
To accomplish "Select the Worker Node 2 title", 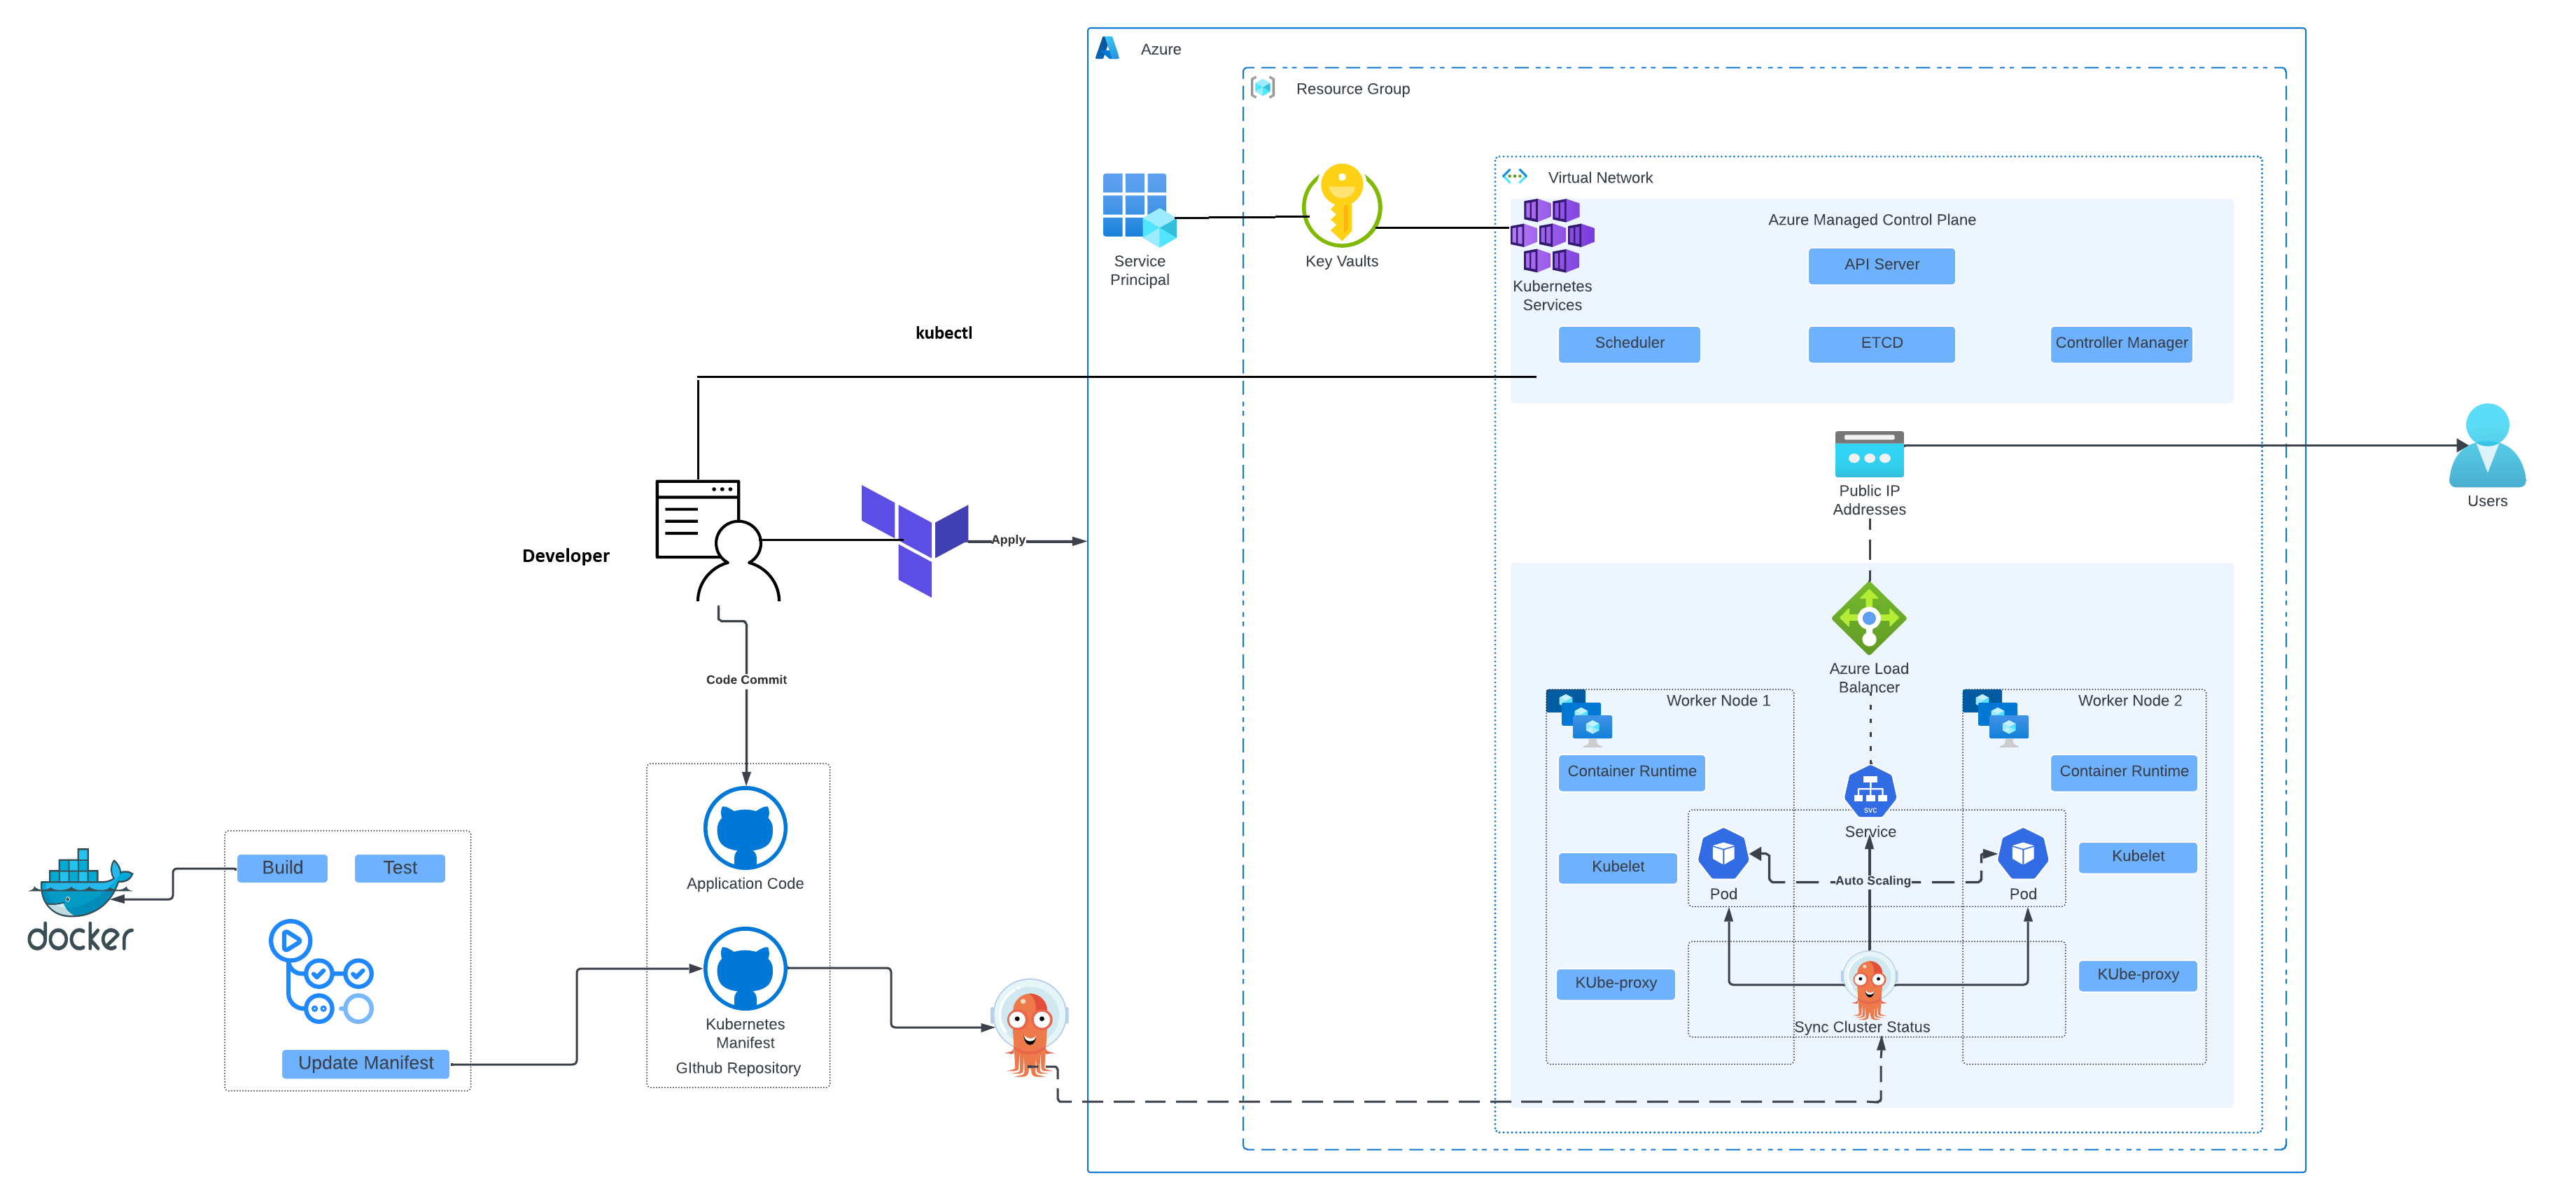I will pos(2129,700).
